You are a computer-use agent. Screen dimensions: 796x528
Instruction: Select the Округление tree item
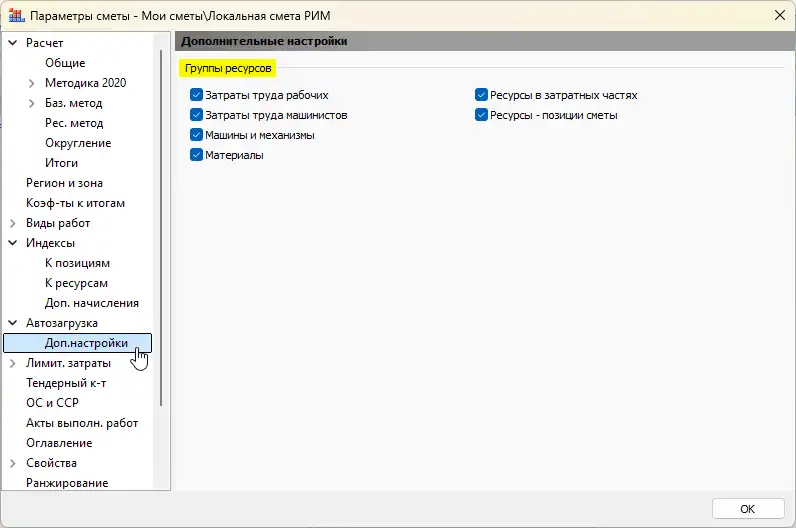pos(78,143)
